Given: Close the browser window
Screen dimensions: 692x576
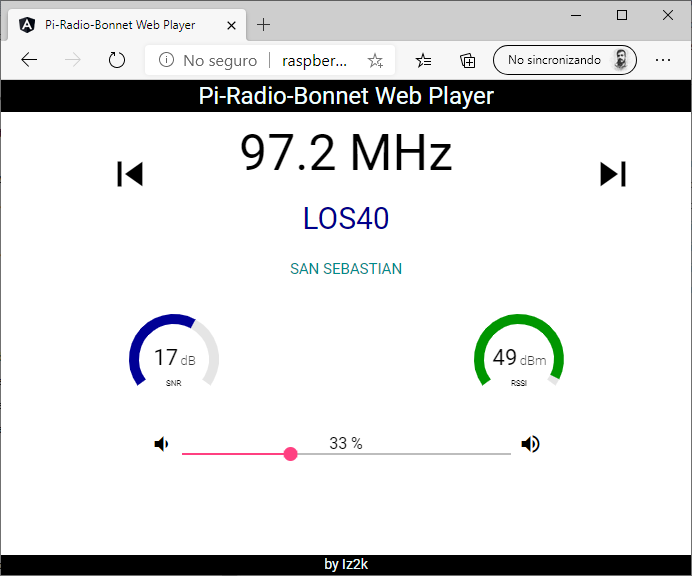Looking at the screenshot, I should [668, 15].
